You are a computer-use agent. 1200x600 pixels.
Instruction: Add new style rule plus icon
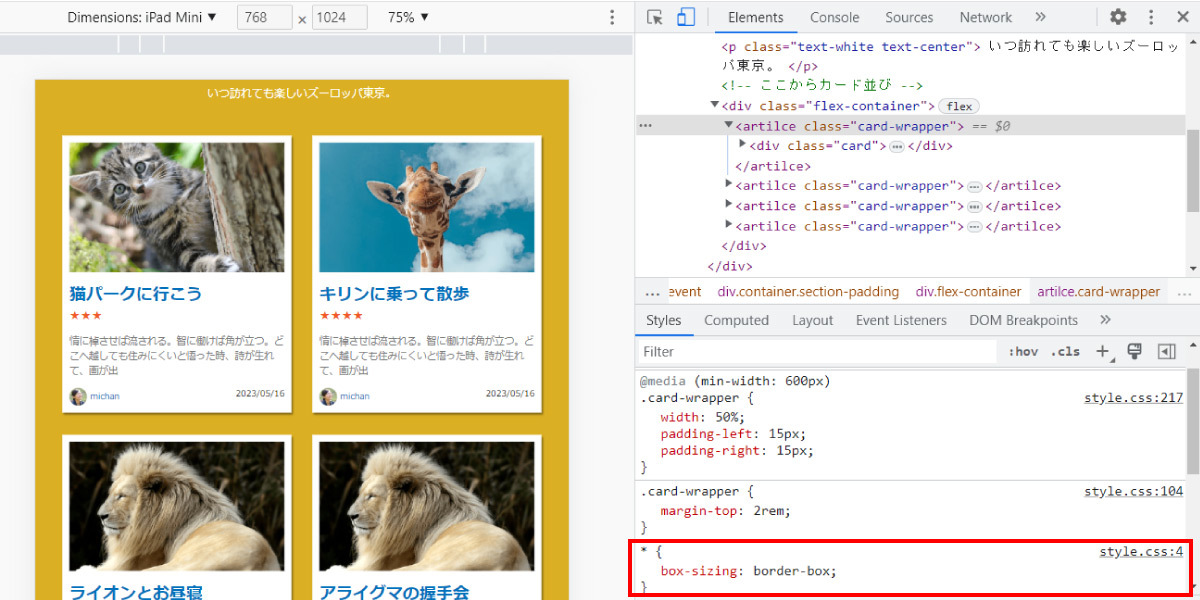pos(1102,352)
